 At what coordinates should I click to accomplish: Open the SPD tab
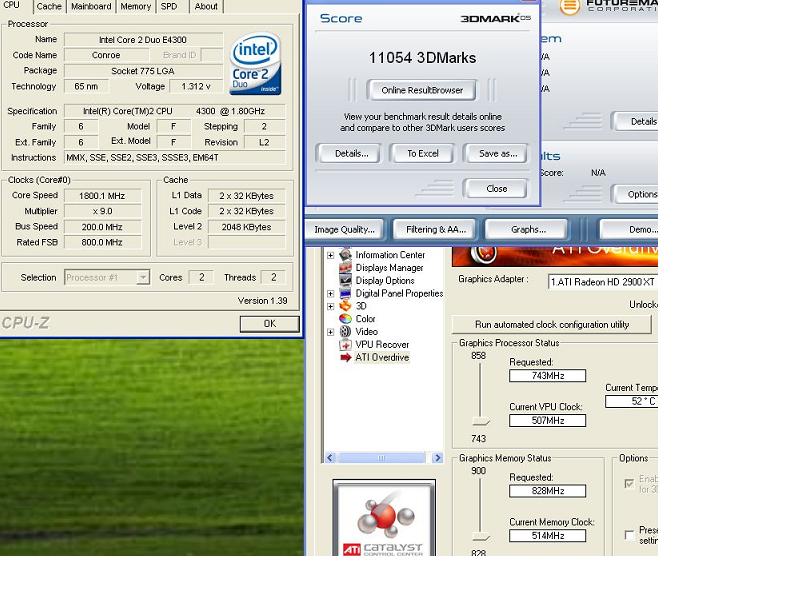coord(169,7)
